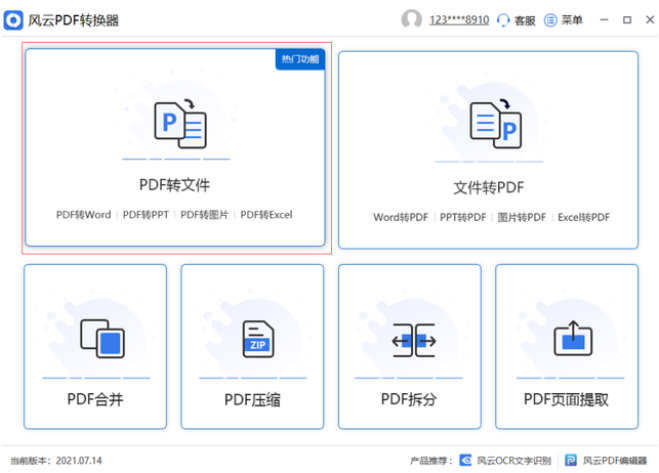
Task: Click the 菜单 list icon
Action: (x=551, y=20)
